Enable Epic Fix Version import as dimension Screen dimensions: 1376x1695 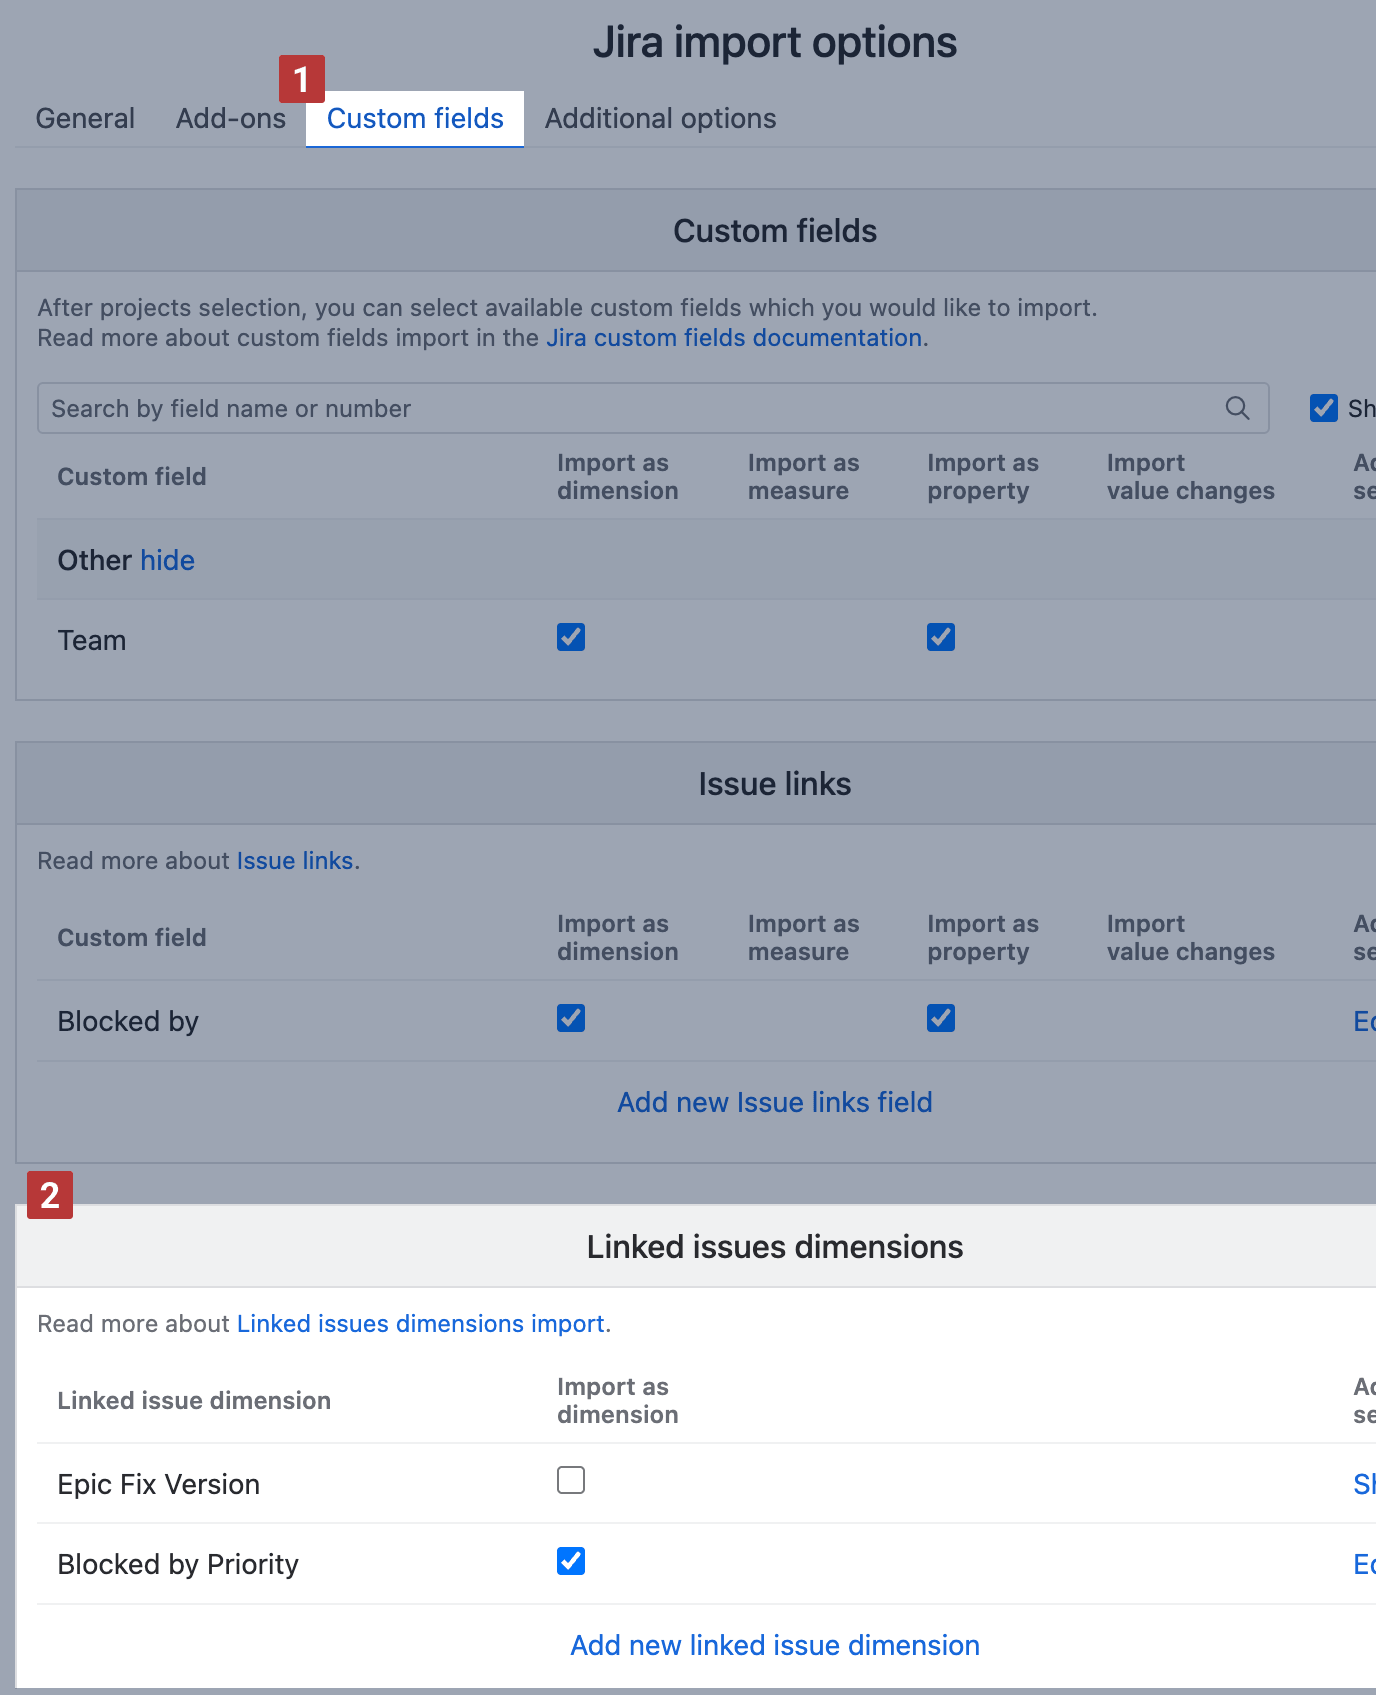pyautogui.click(x=571, y=1480)
